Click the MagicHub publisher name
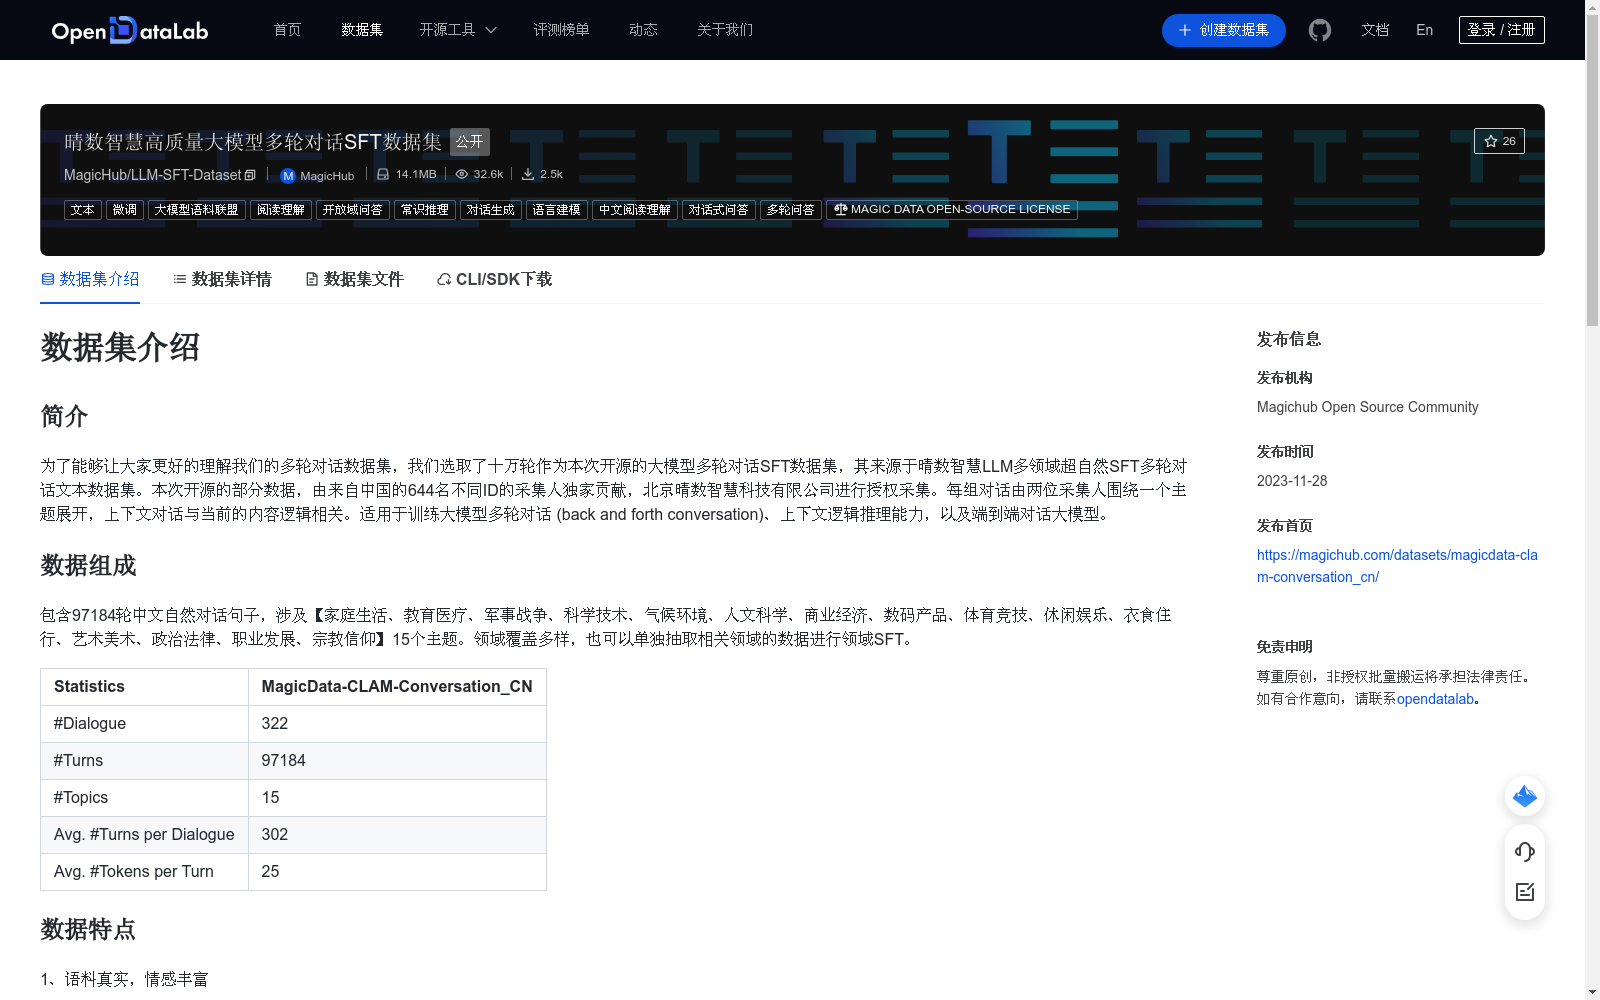This screenshot has height=1000, width=1600. click(x=327, y=176)
